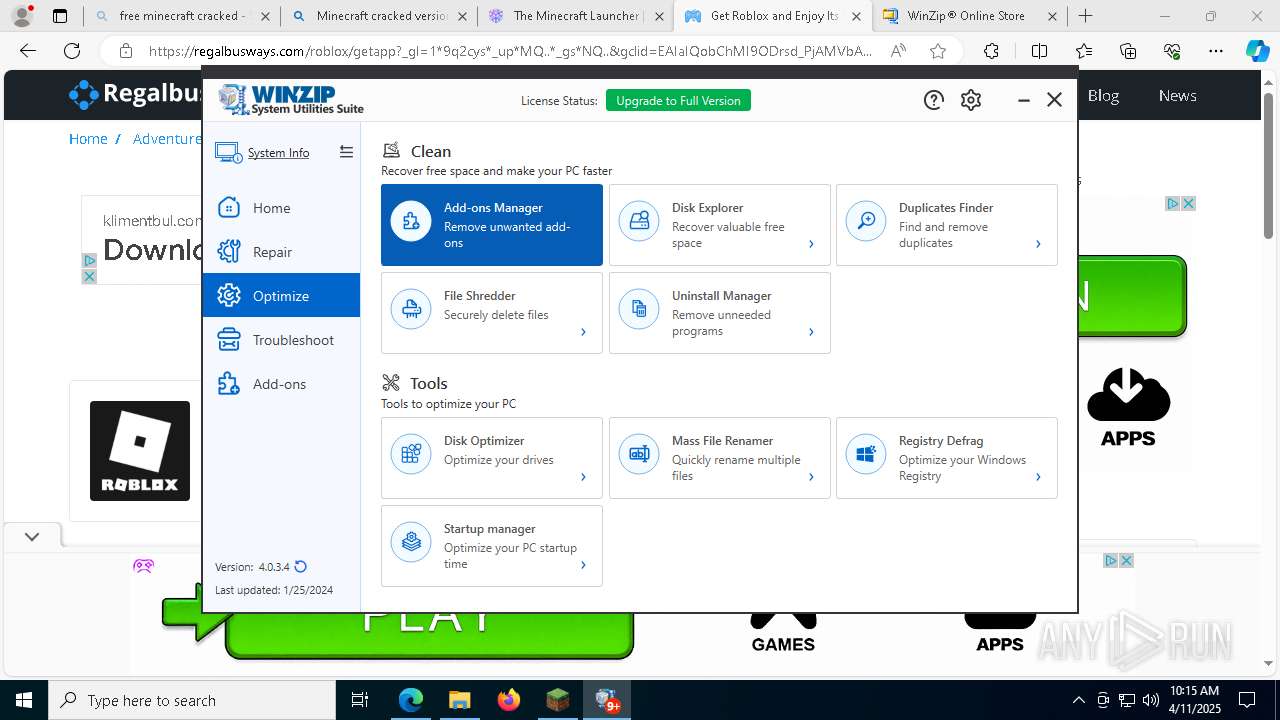Go to Home in WinZip sidebar
Image resolution: width=1280 pixels, height=720 pixels.
pyautogui.click(x=281, y=208)
